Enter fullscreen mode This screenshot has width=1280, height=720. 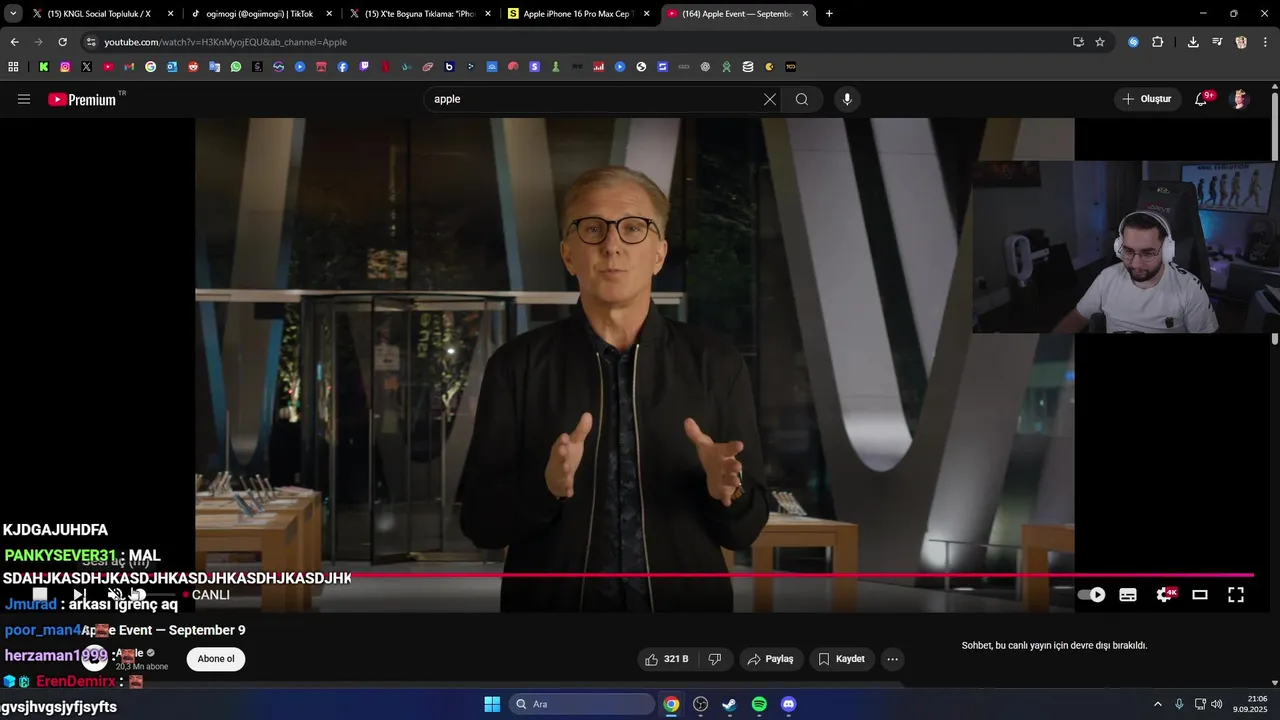coord(1236,595)
